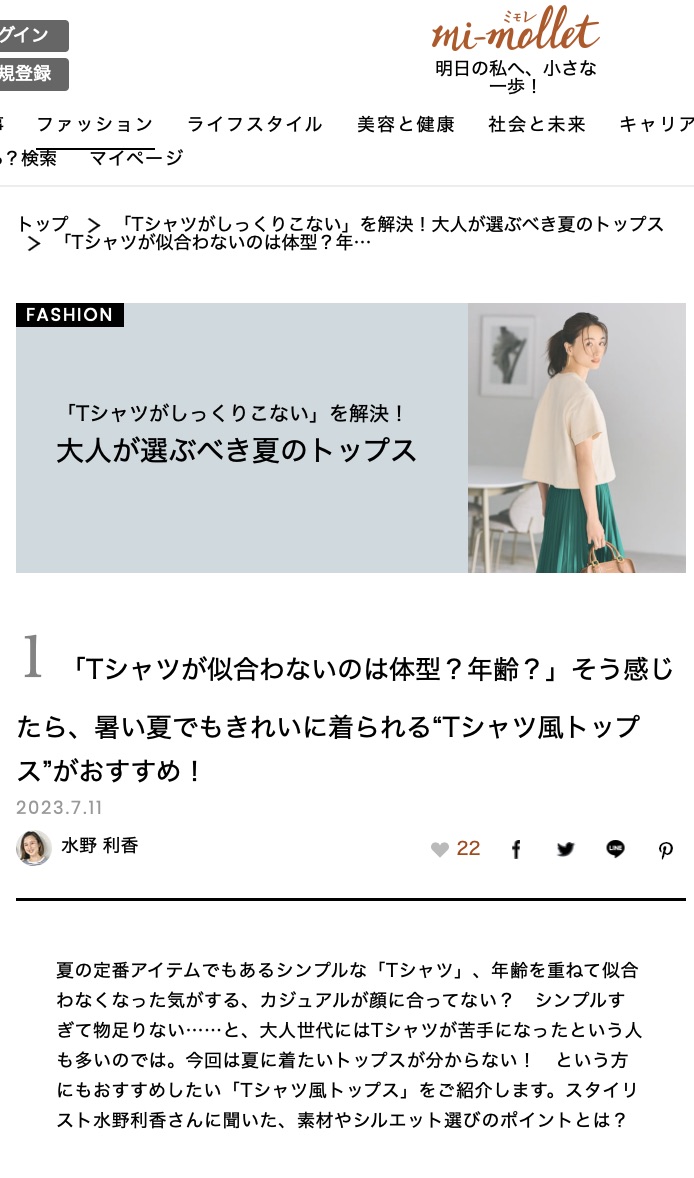Share article via LINE icon
The width and height of the screenshot is (694, 1178).
pyautogui.click(x=615, y=849)
